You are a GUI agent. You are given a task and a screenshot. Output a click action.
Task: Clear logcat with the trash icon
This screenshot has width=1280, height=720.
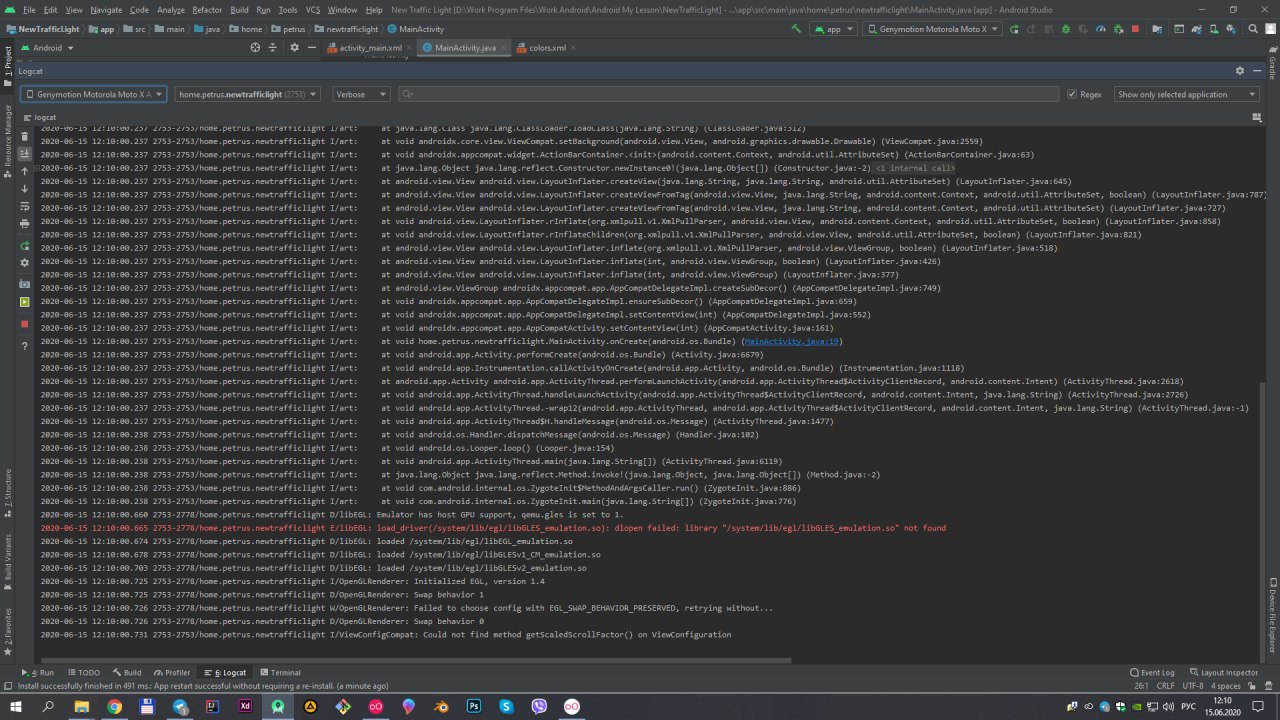[x=25, y=136]
